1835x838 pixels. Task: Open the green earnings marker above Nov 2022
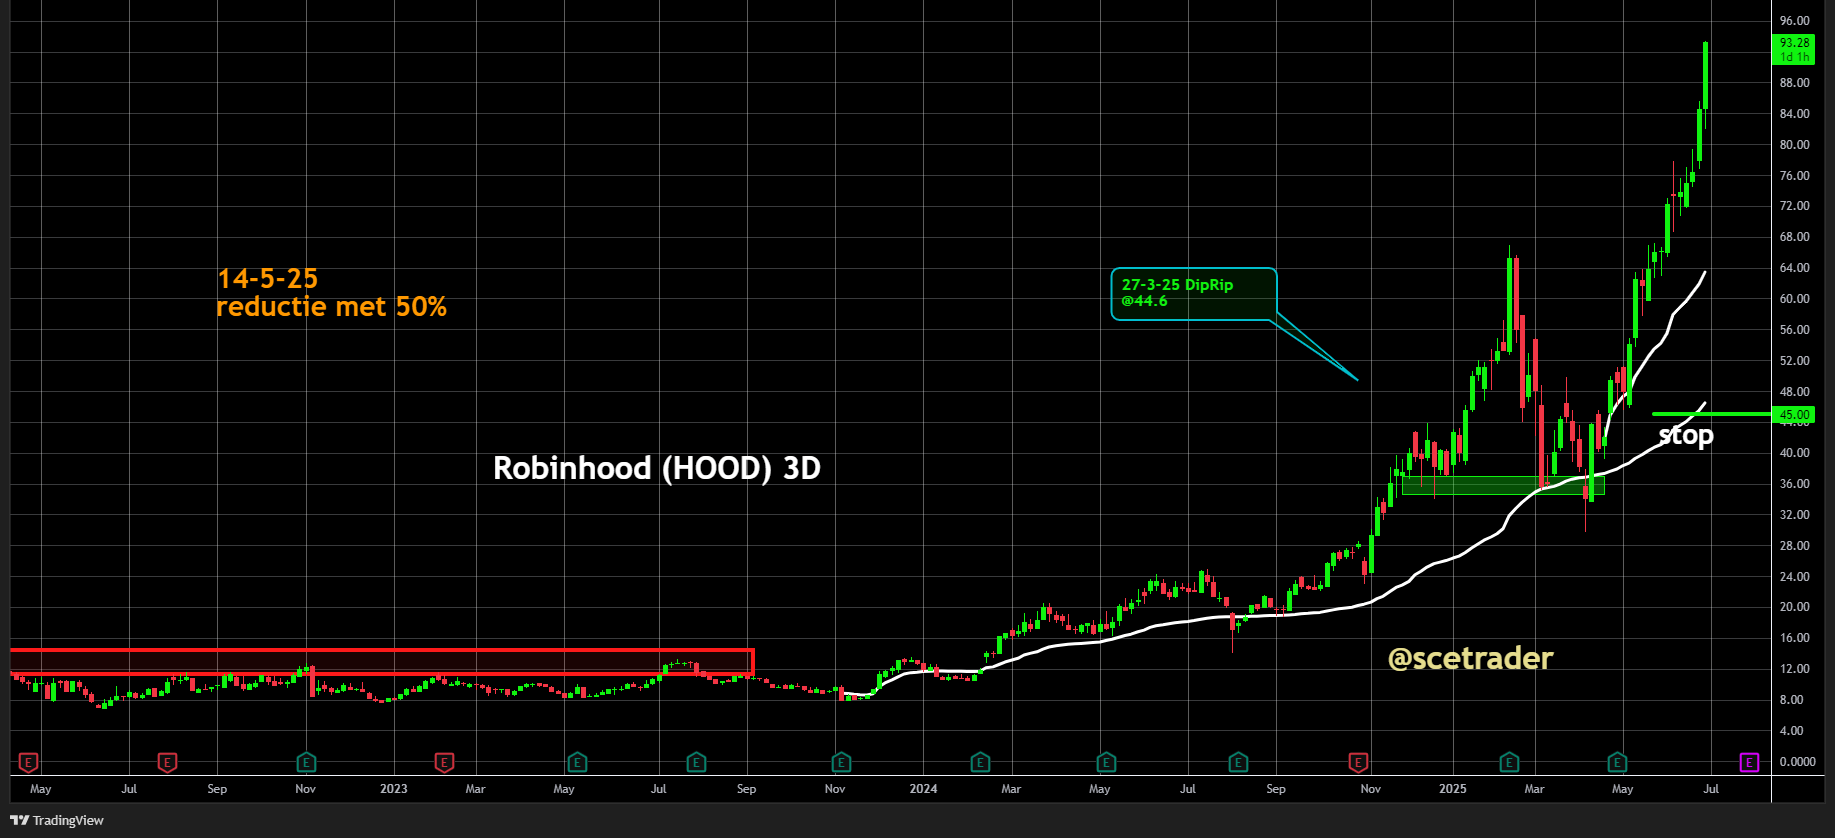click(306, 763)
